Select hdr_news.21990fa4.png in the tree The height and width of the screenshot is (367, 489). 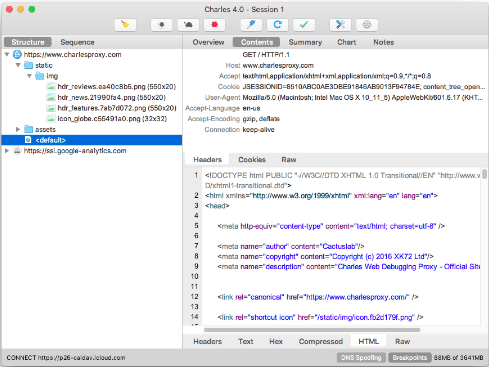tap(112, 97)
